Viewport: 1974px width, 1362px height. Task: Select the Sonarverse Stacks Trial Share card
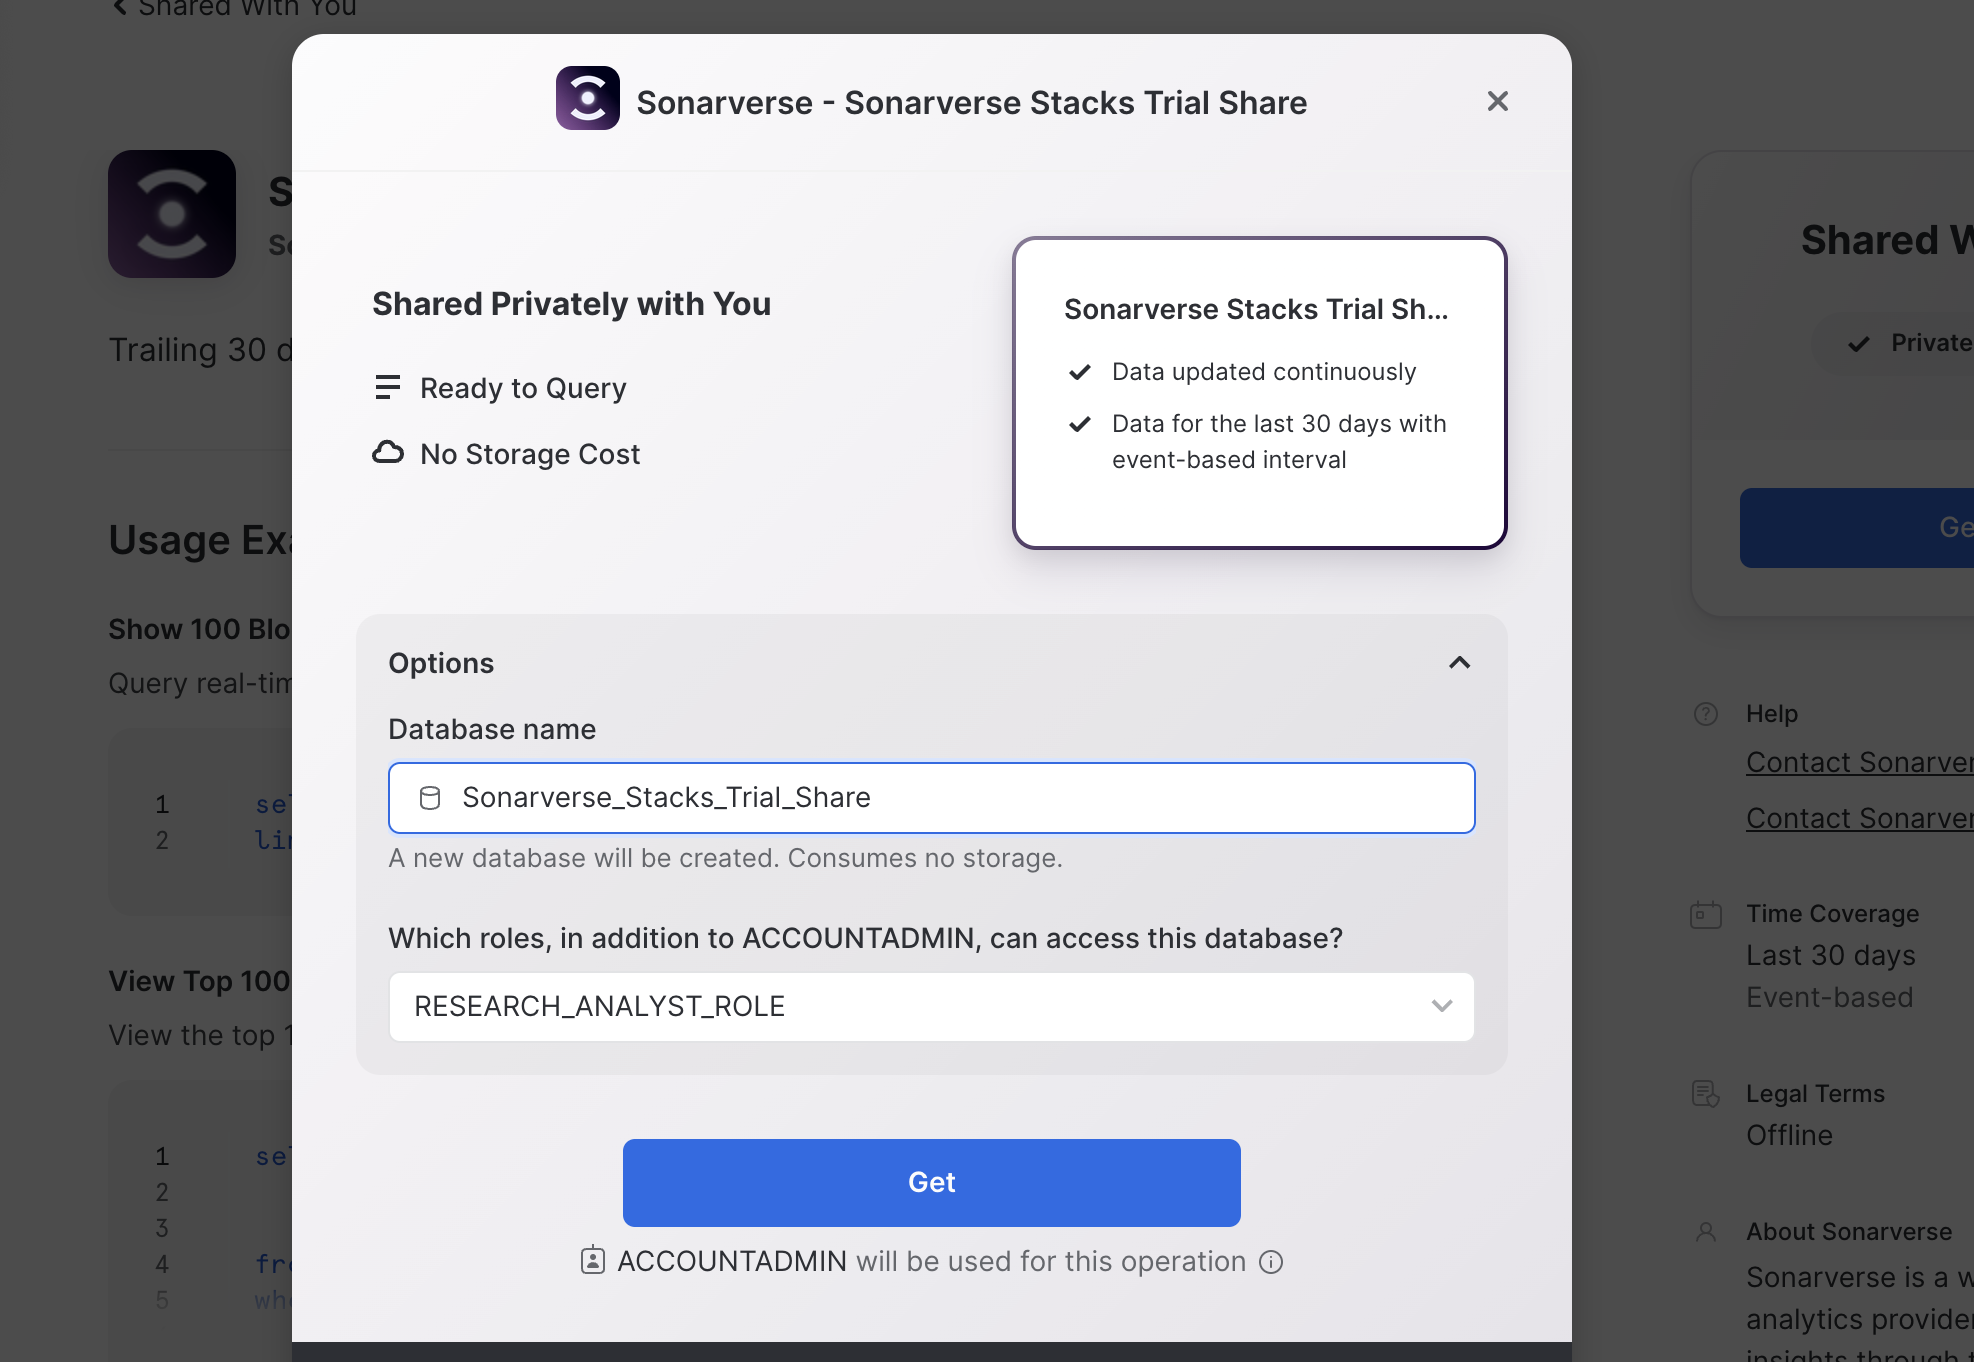coord(1259,393)
